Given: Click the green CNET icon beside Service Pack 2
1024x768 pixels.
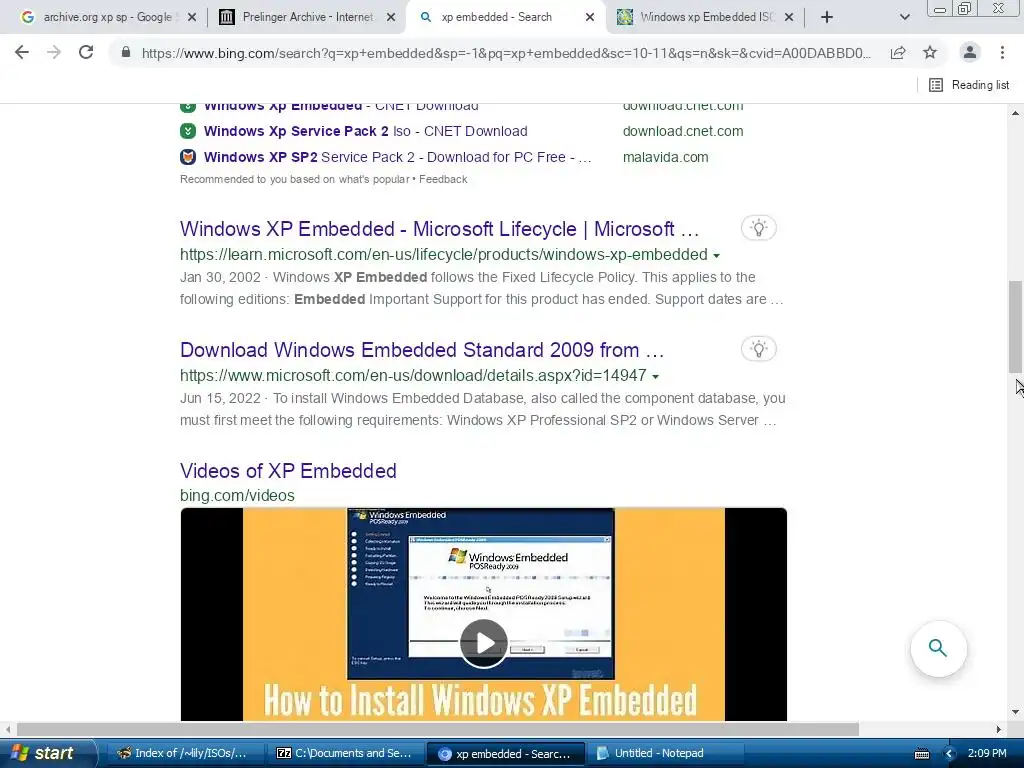Looking at the screenshot, I should pyautogui.click(x=188, y=131).
